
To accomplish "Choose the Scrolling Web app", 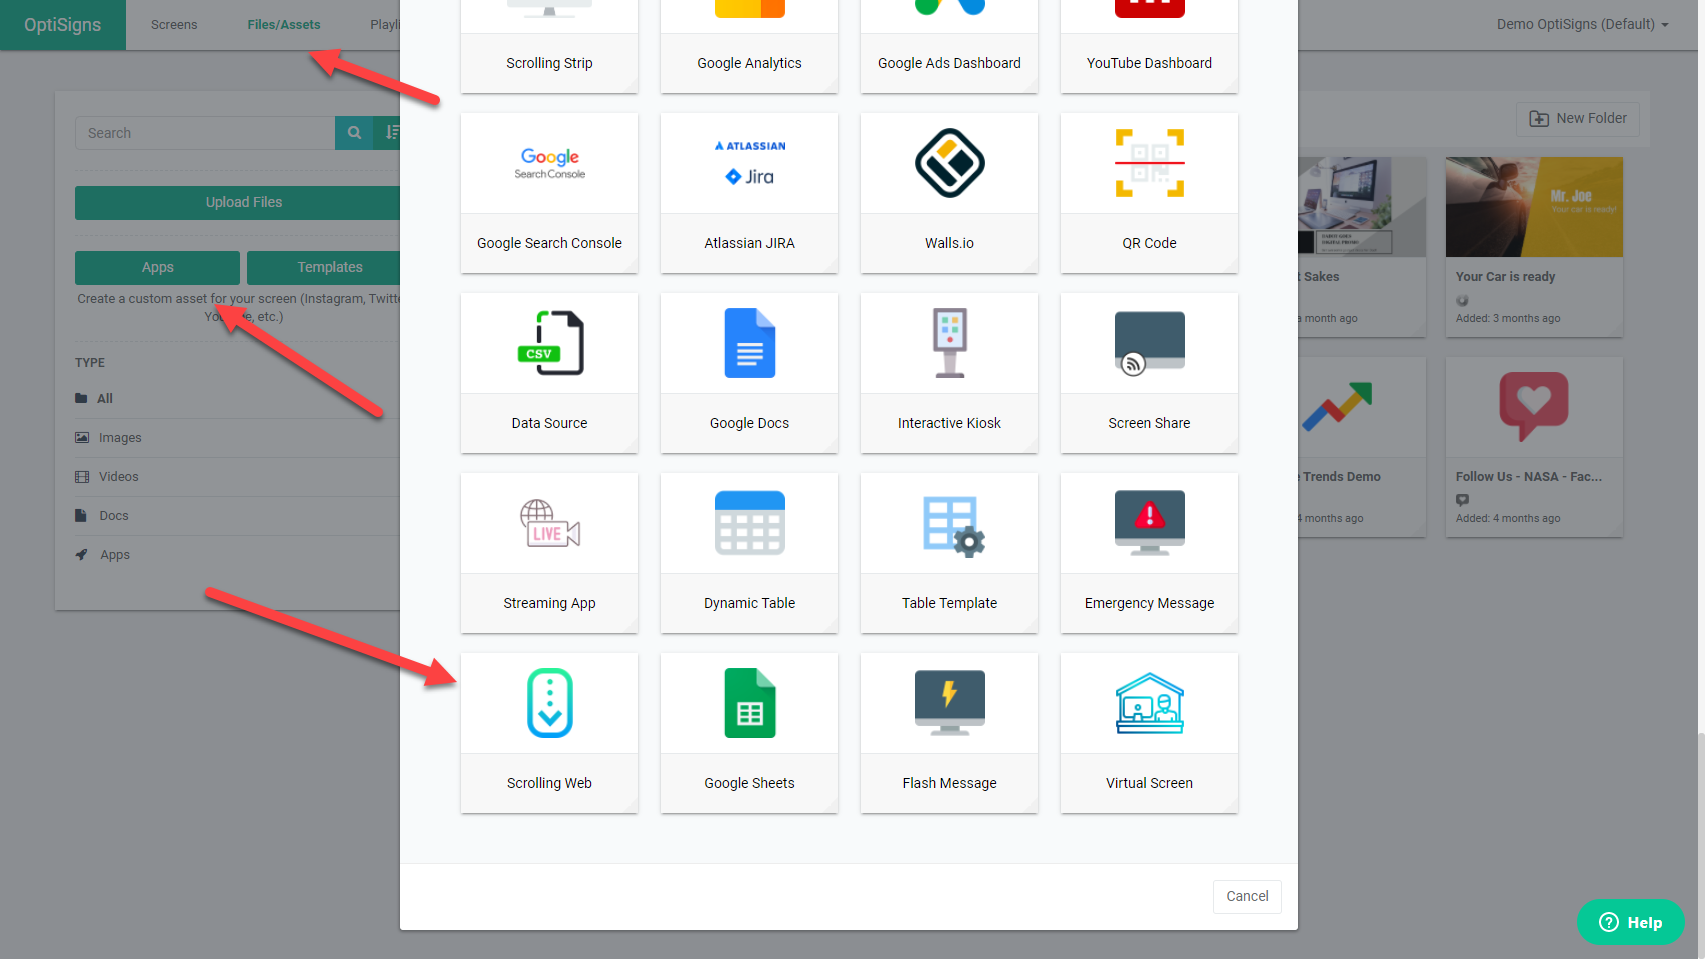I will click(549, 733).
